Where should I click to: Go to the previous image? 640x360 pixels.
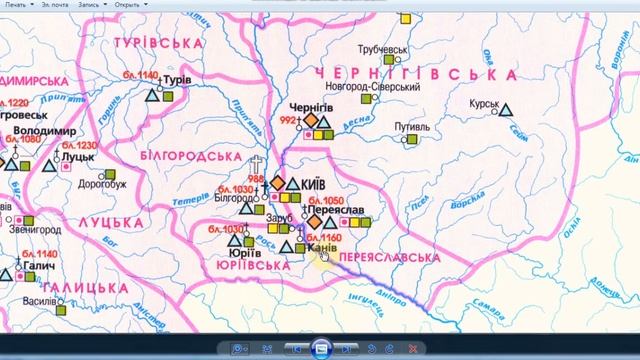297,349
